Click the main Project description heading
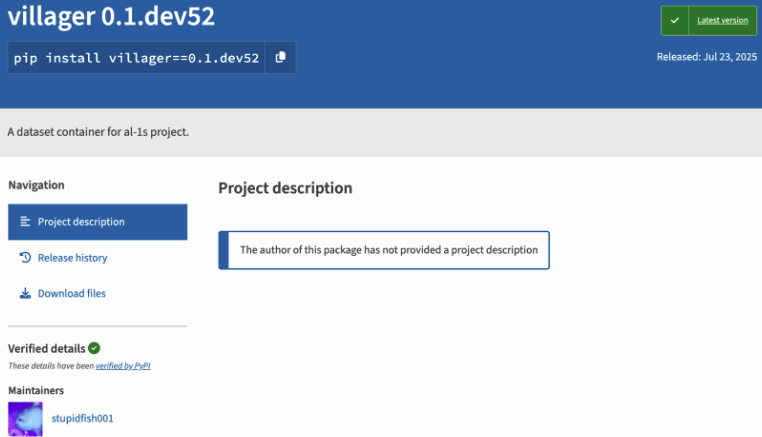This screenshot has width=762, height=437. click(x=285, y=188)
